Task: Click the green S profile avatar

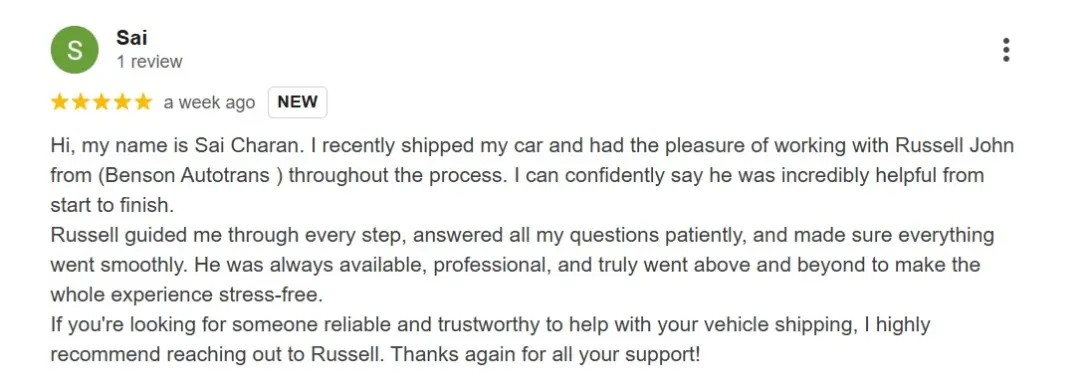Action: [x=74, y=50]
